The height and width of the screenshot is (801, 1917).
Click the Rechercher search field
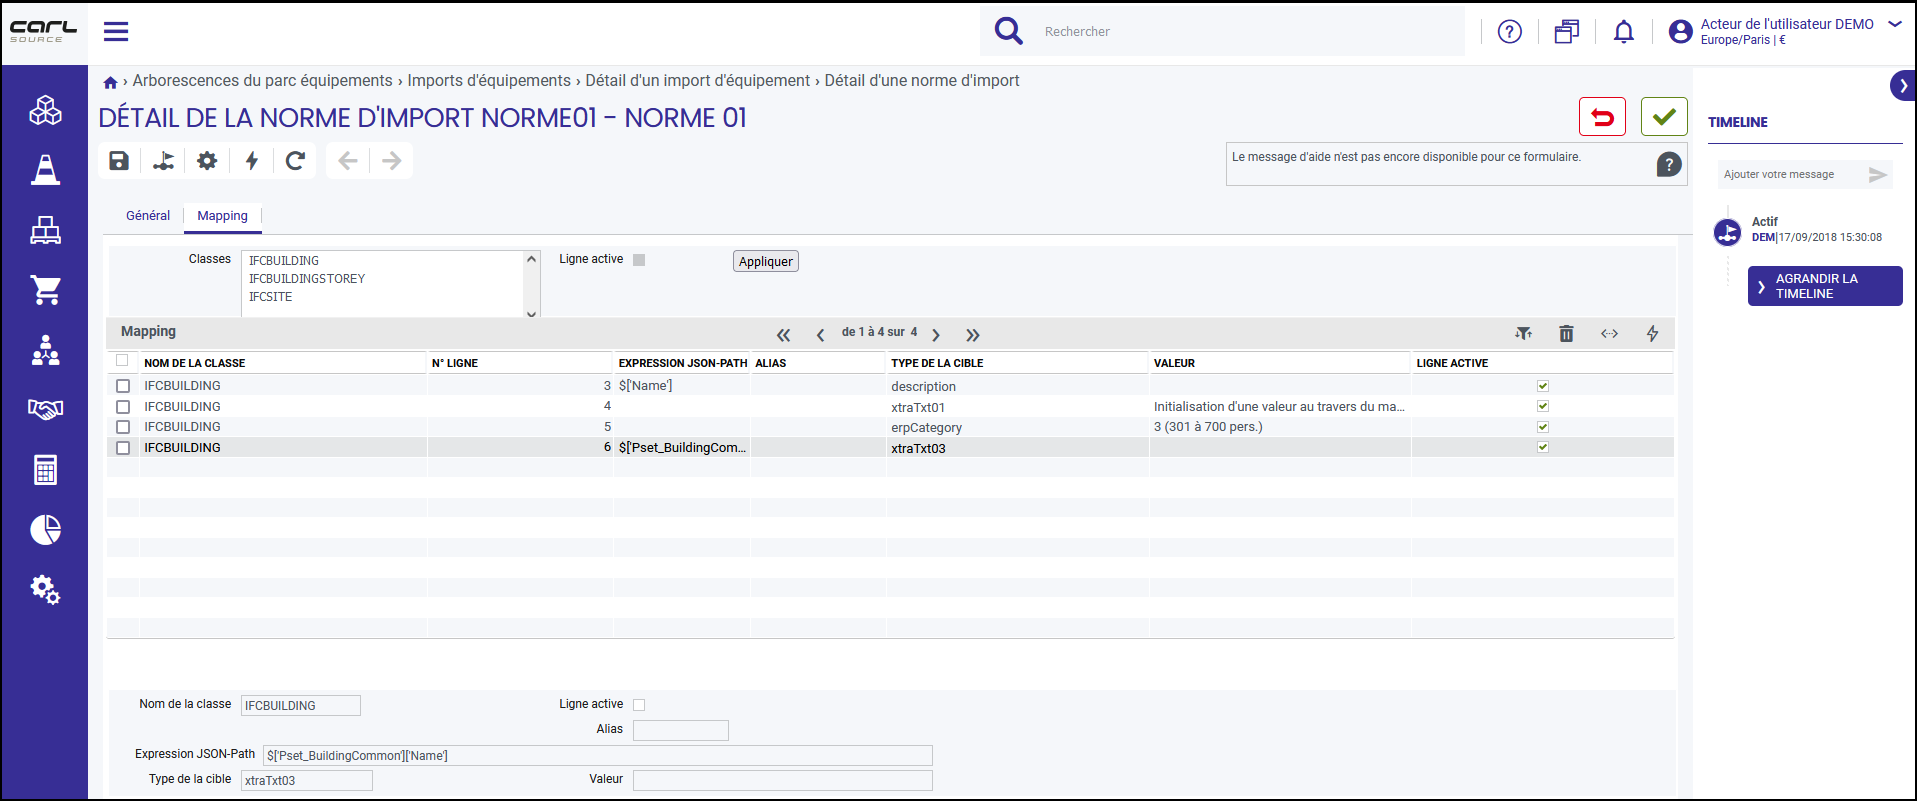click(x=1250, y=32)
